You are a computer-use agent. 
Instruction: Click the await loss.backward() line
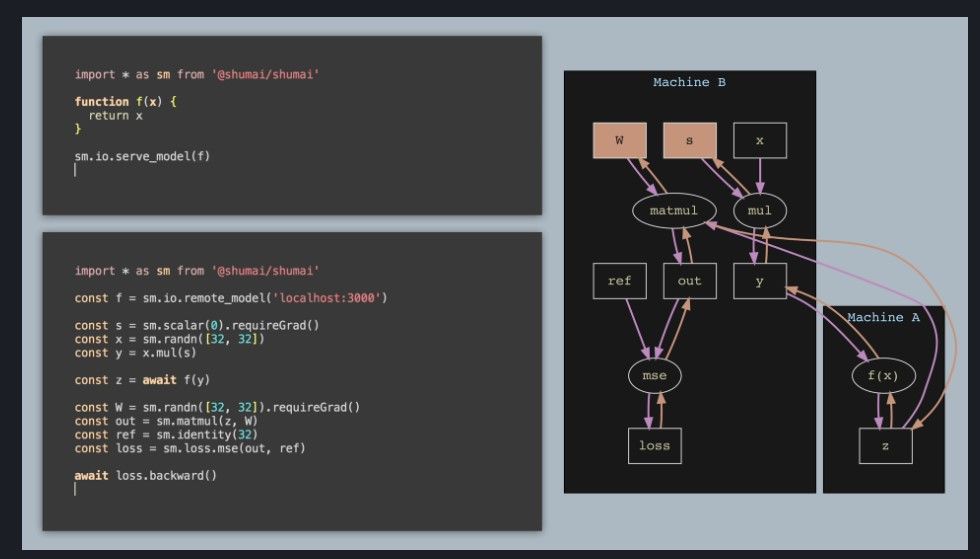[x=145, y=475]
